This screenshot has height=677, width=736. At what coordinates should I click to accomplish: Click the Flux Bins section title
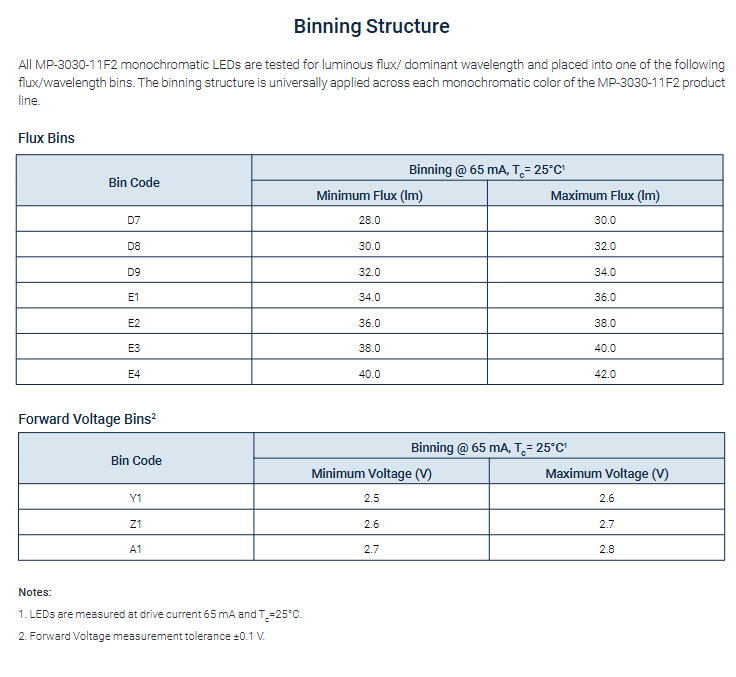tap(46, 138)
